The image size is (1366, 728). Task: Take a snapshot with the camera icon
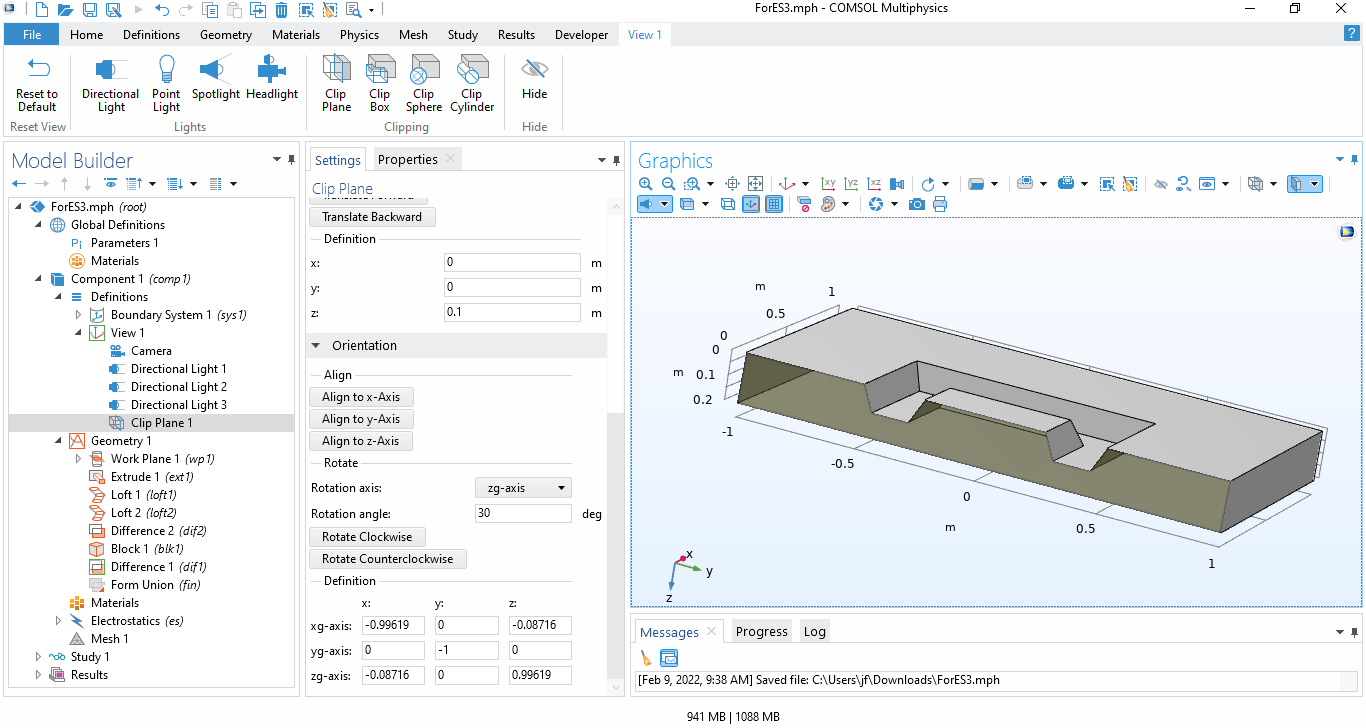[x=916, y=204]
